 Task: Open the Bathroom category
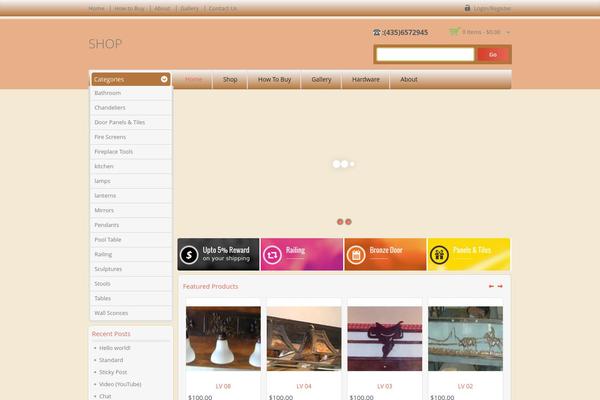(x=131, y=93)
